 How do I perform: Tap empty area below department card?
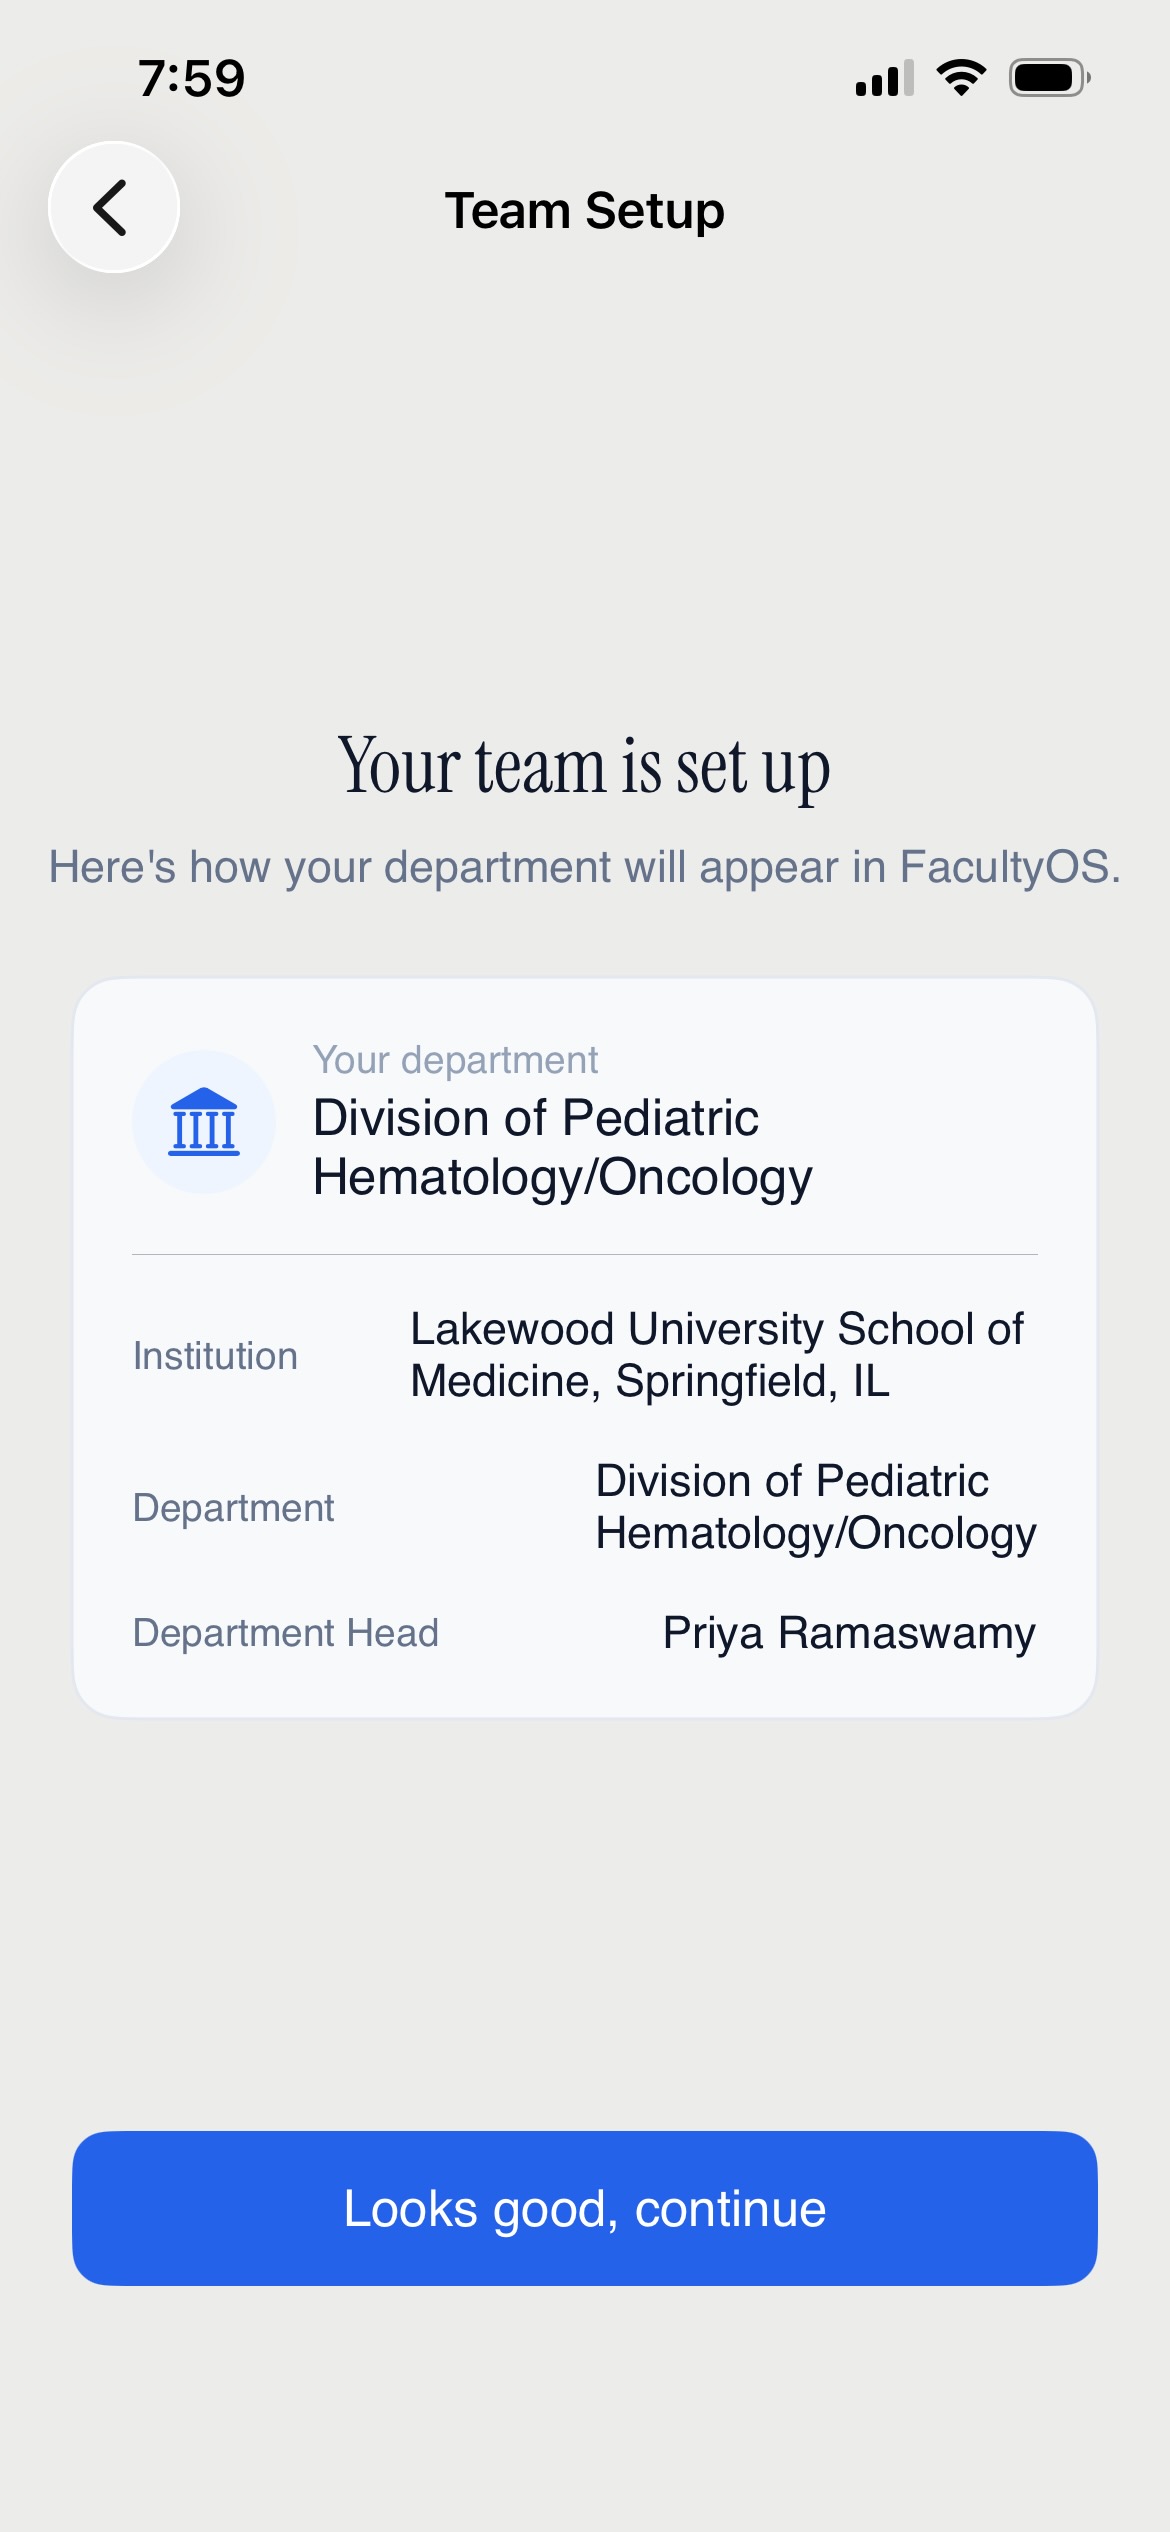pyautogui.click(x=585, y=1920)
